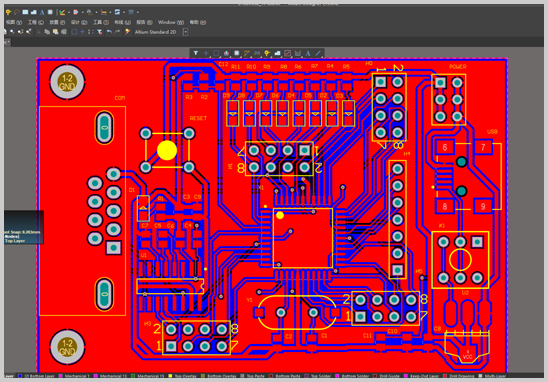Click the place line icon in floating toolbar

point(318,53)
